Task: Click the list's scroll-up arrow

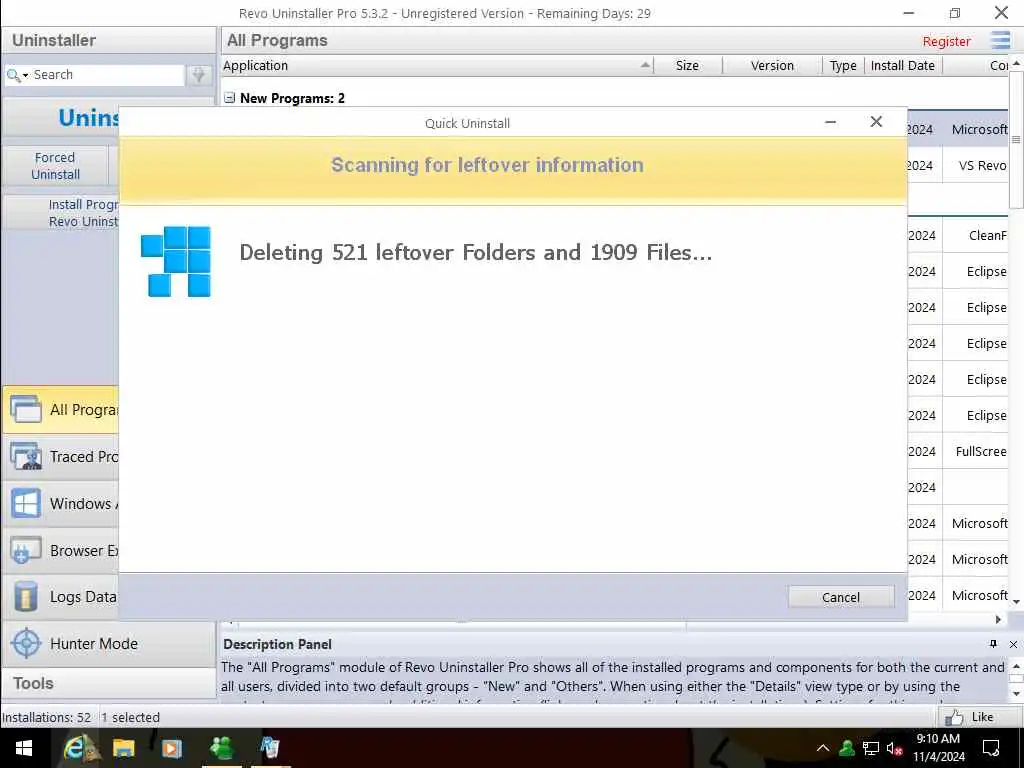Action: pos(1016,63)
